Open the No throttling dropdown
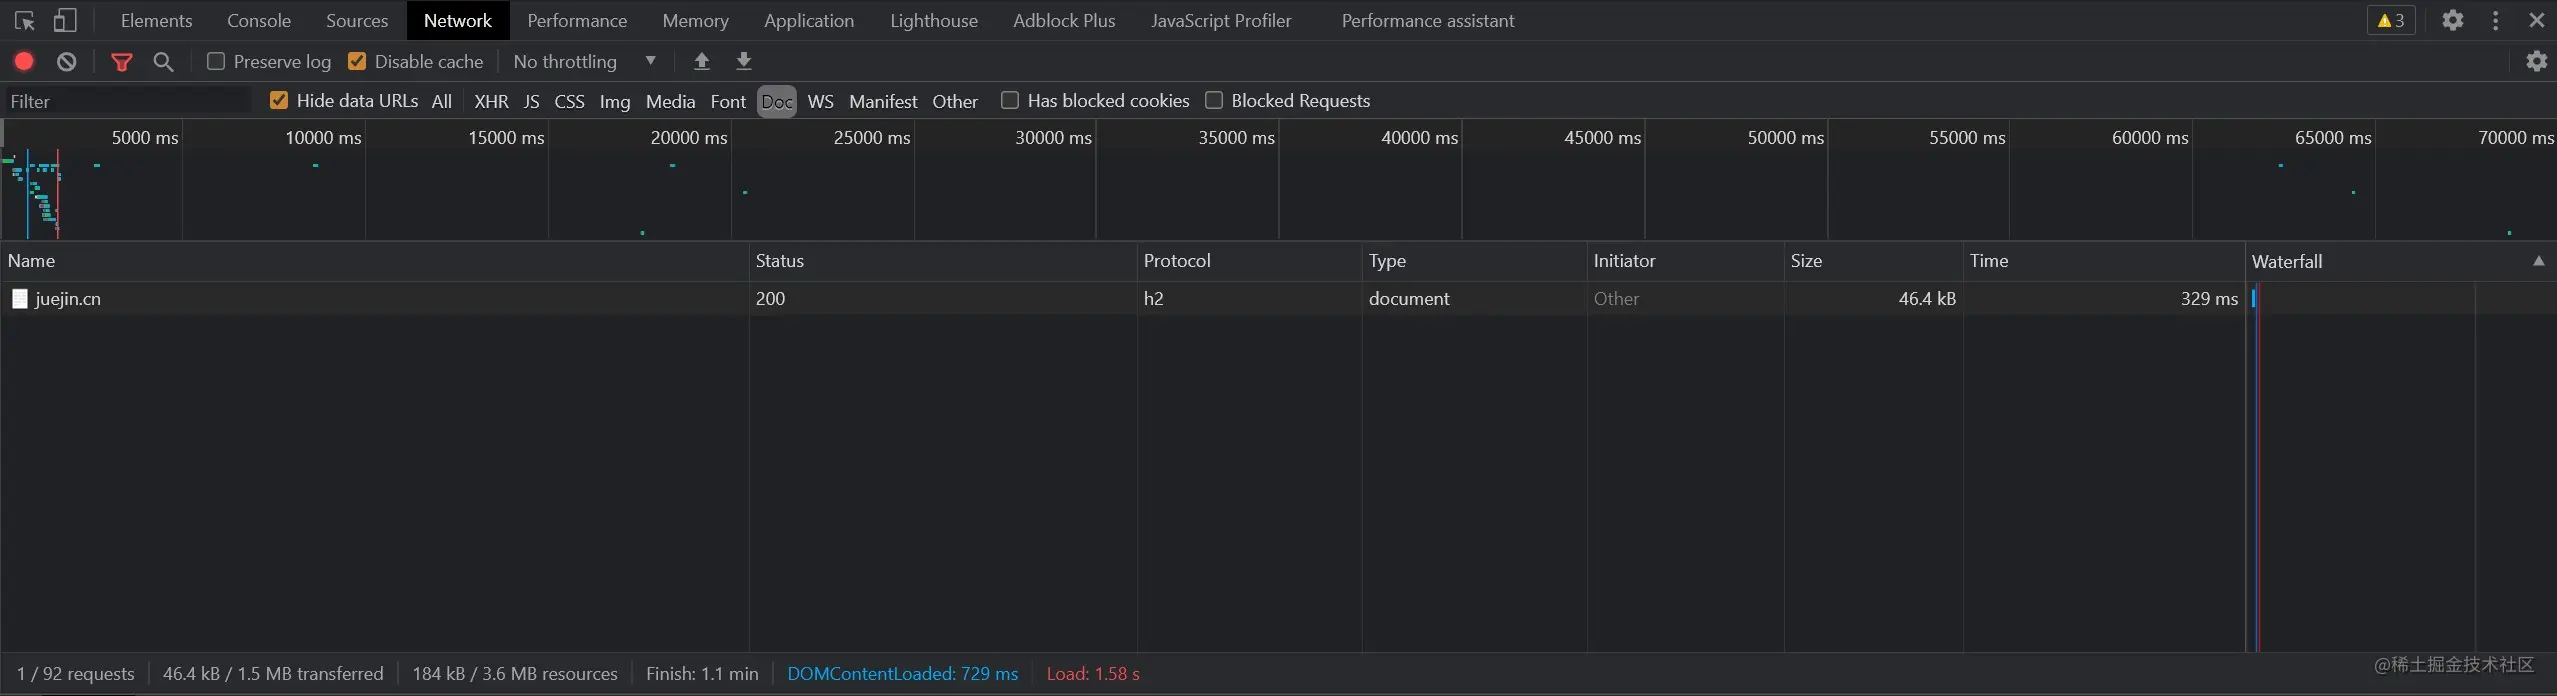Screen dimensions: 2557x696 (x=585, y=61)
